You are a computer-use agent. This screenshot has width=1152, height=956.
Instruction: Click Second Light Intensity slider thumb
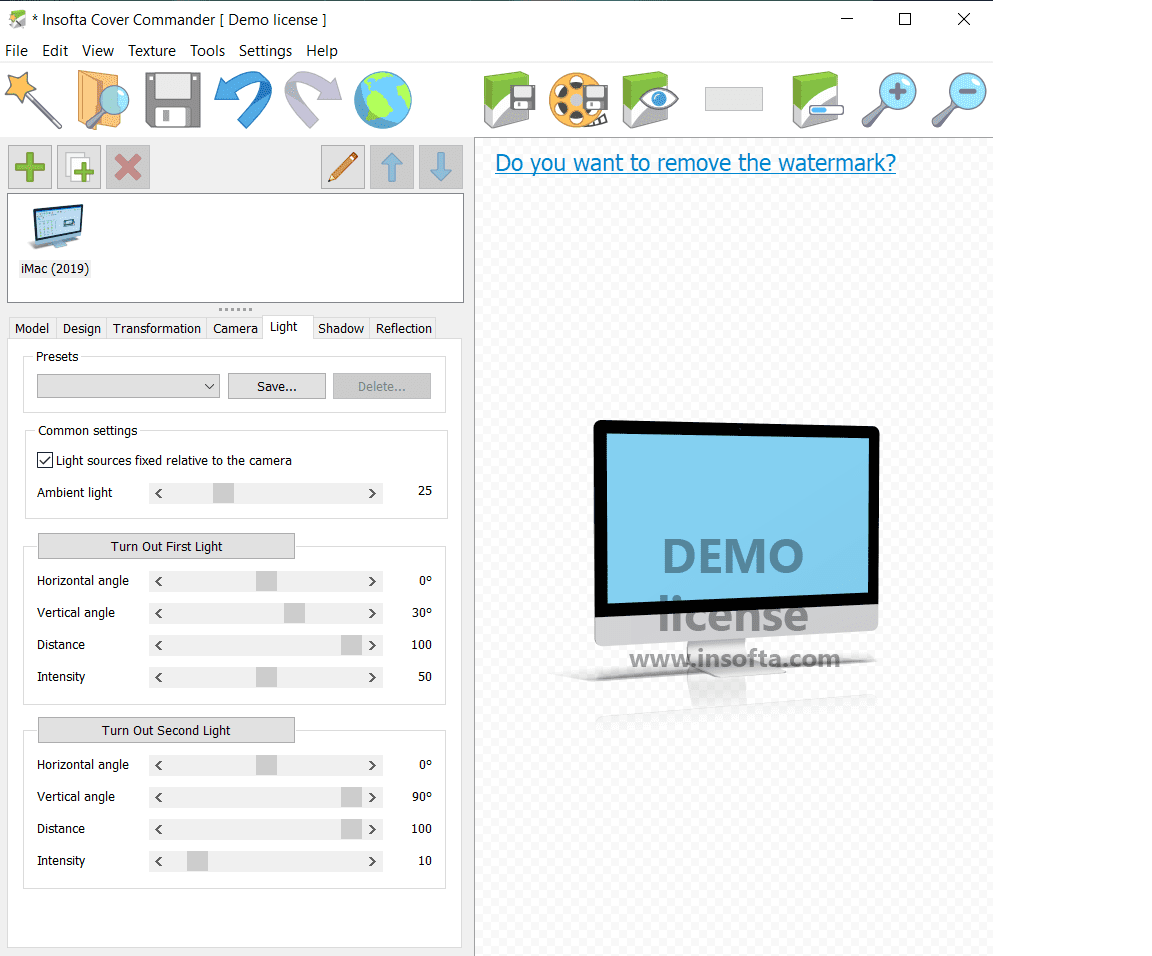tap(198, 861)
